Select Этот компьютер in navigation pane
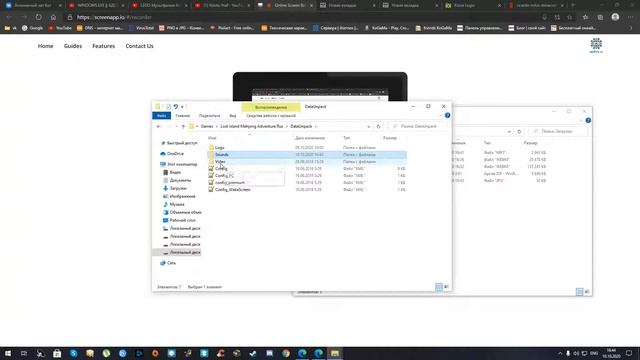This screenshot has width=640, height=360. 179,164
